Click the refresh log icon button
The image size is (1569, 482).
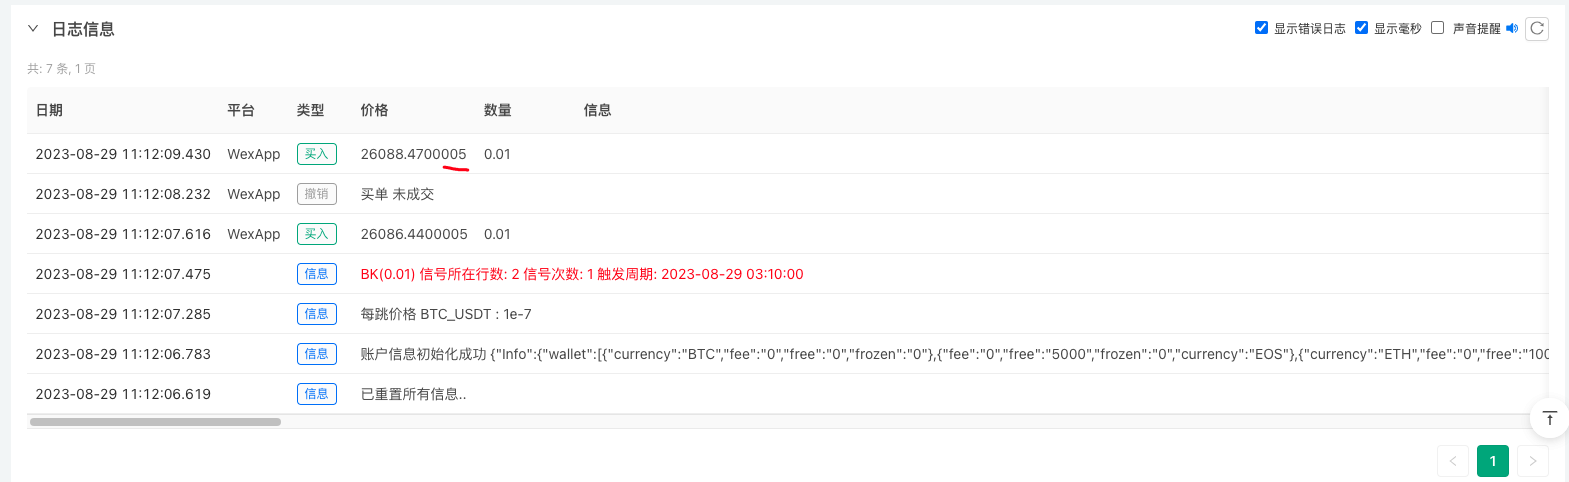coord(1537,28)
